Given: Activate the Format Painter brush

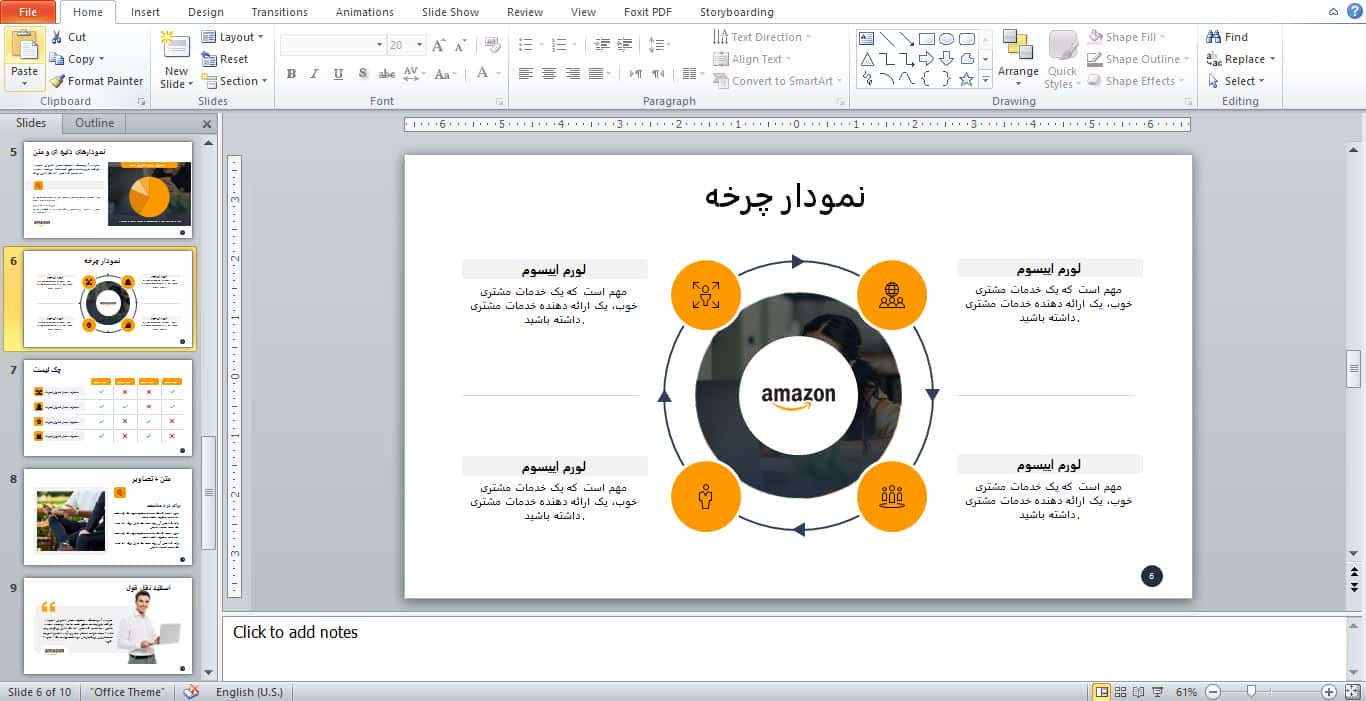Looking at the screenshot, I should click(x=96, y=81).
